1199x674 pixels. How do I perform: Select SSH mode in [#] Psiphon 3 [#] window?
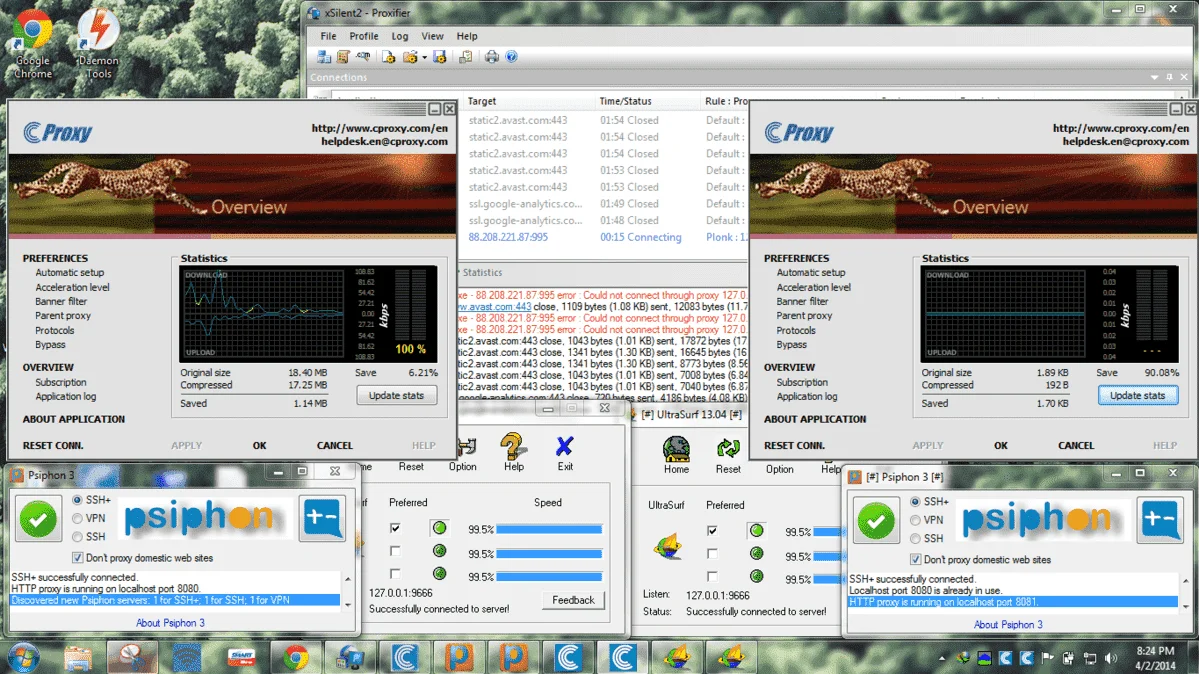[915, 539]
